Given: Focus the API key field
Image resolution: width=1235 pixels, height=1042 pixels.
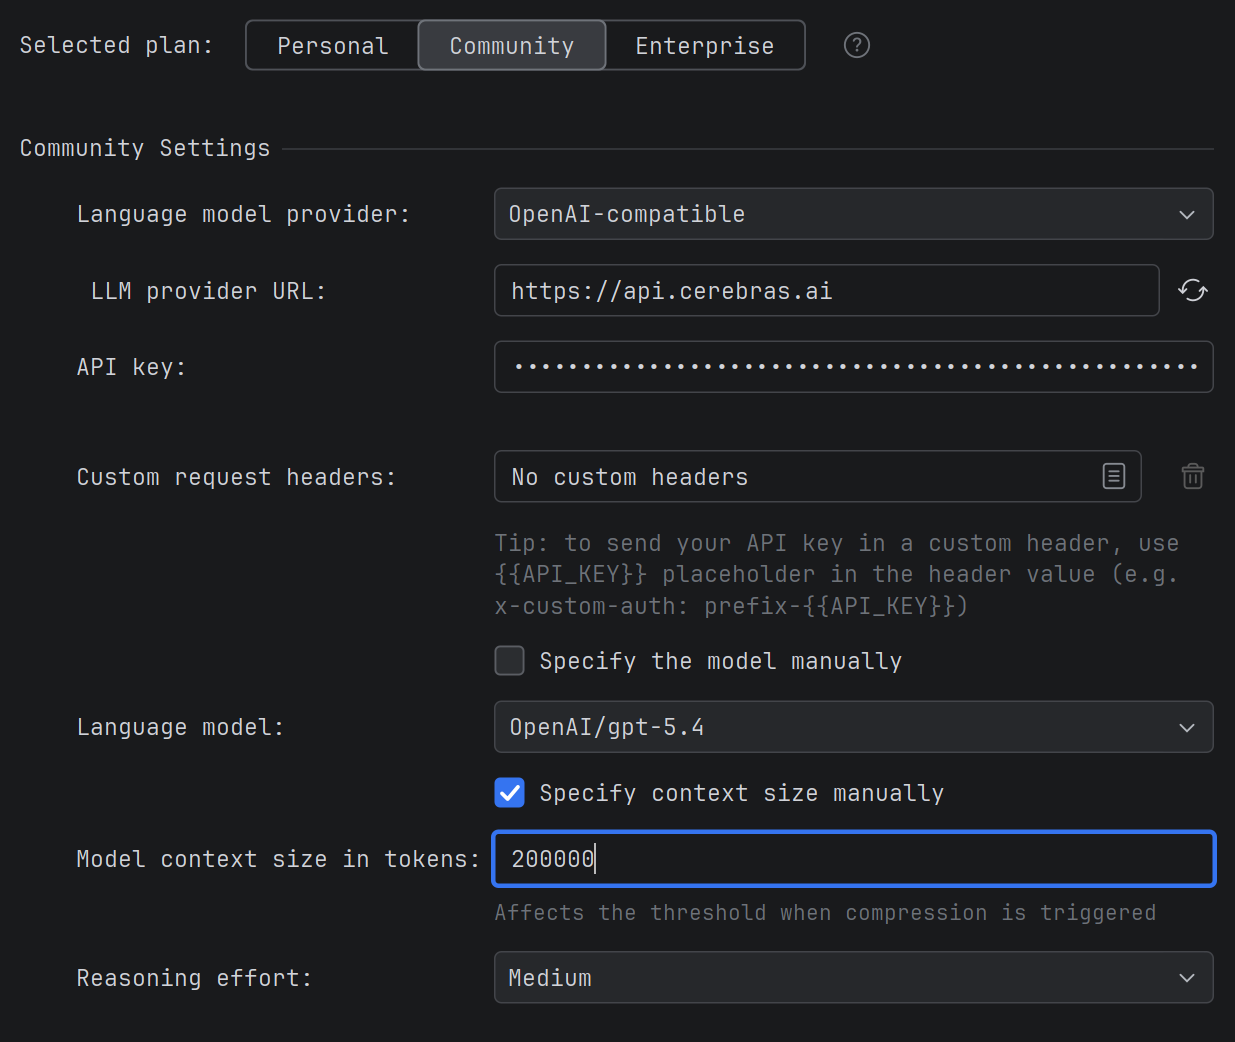Looking at the screenshot, I should coord(853,366).
